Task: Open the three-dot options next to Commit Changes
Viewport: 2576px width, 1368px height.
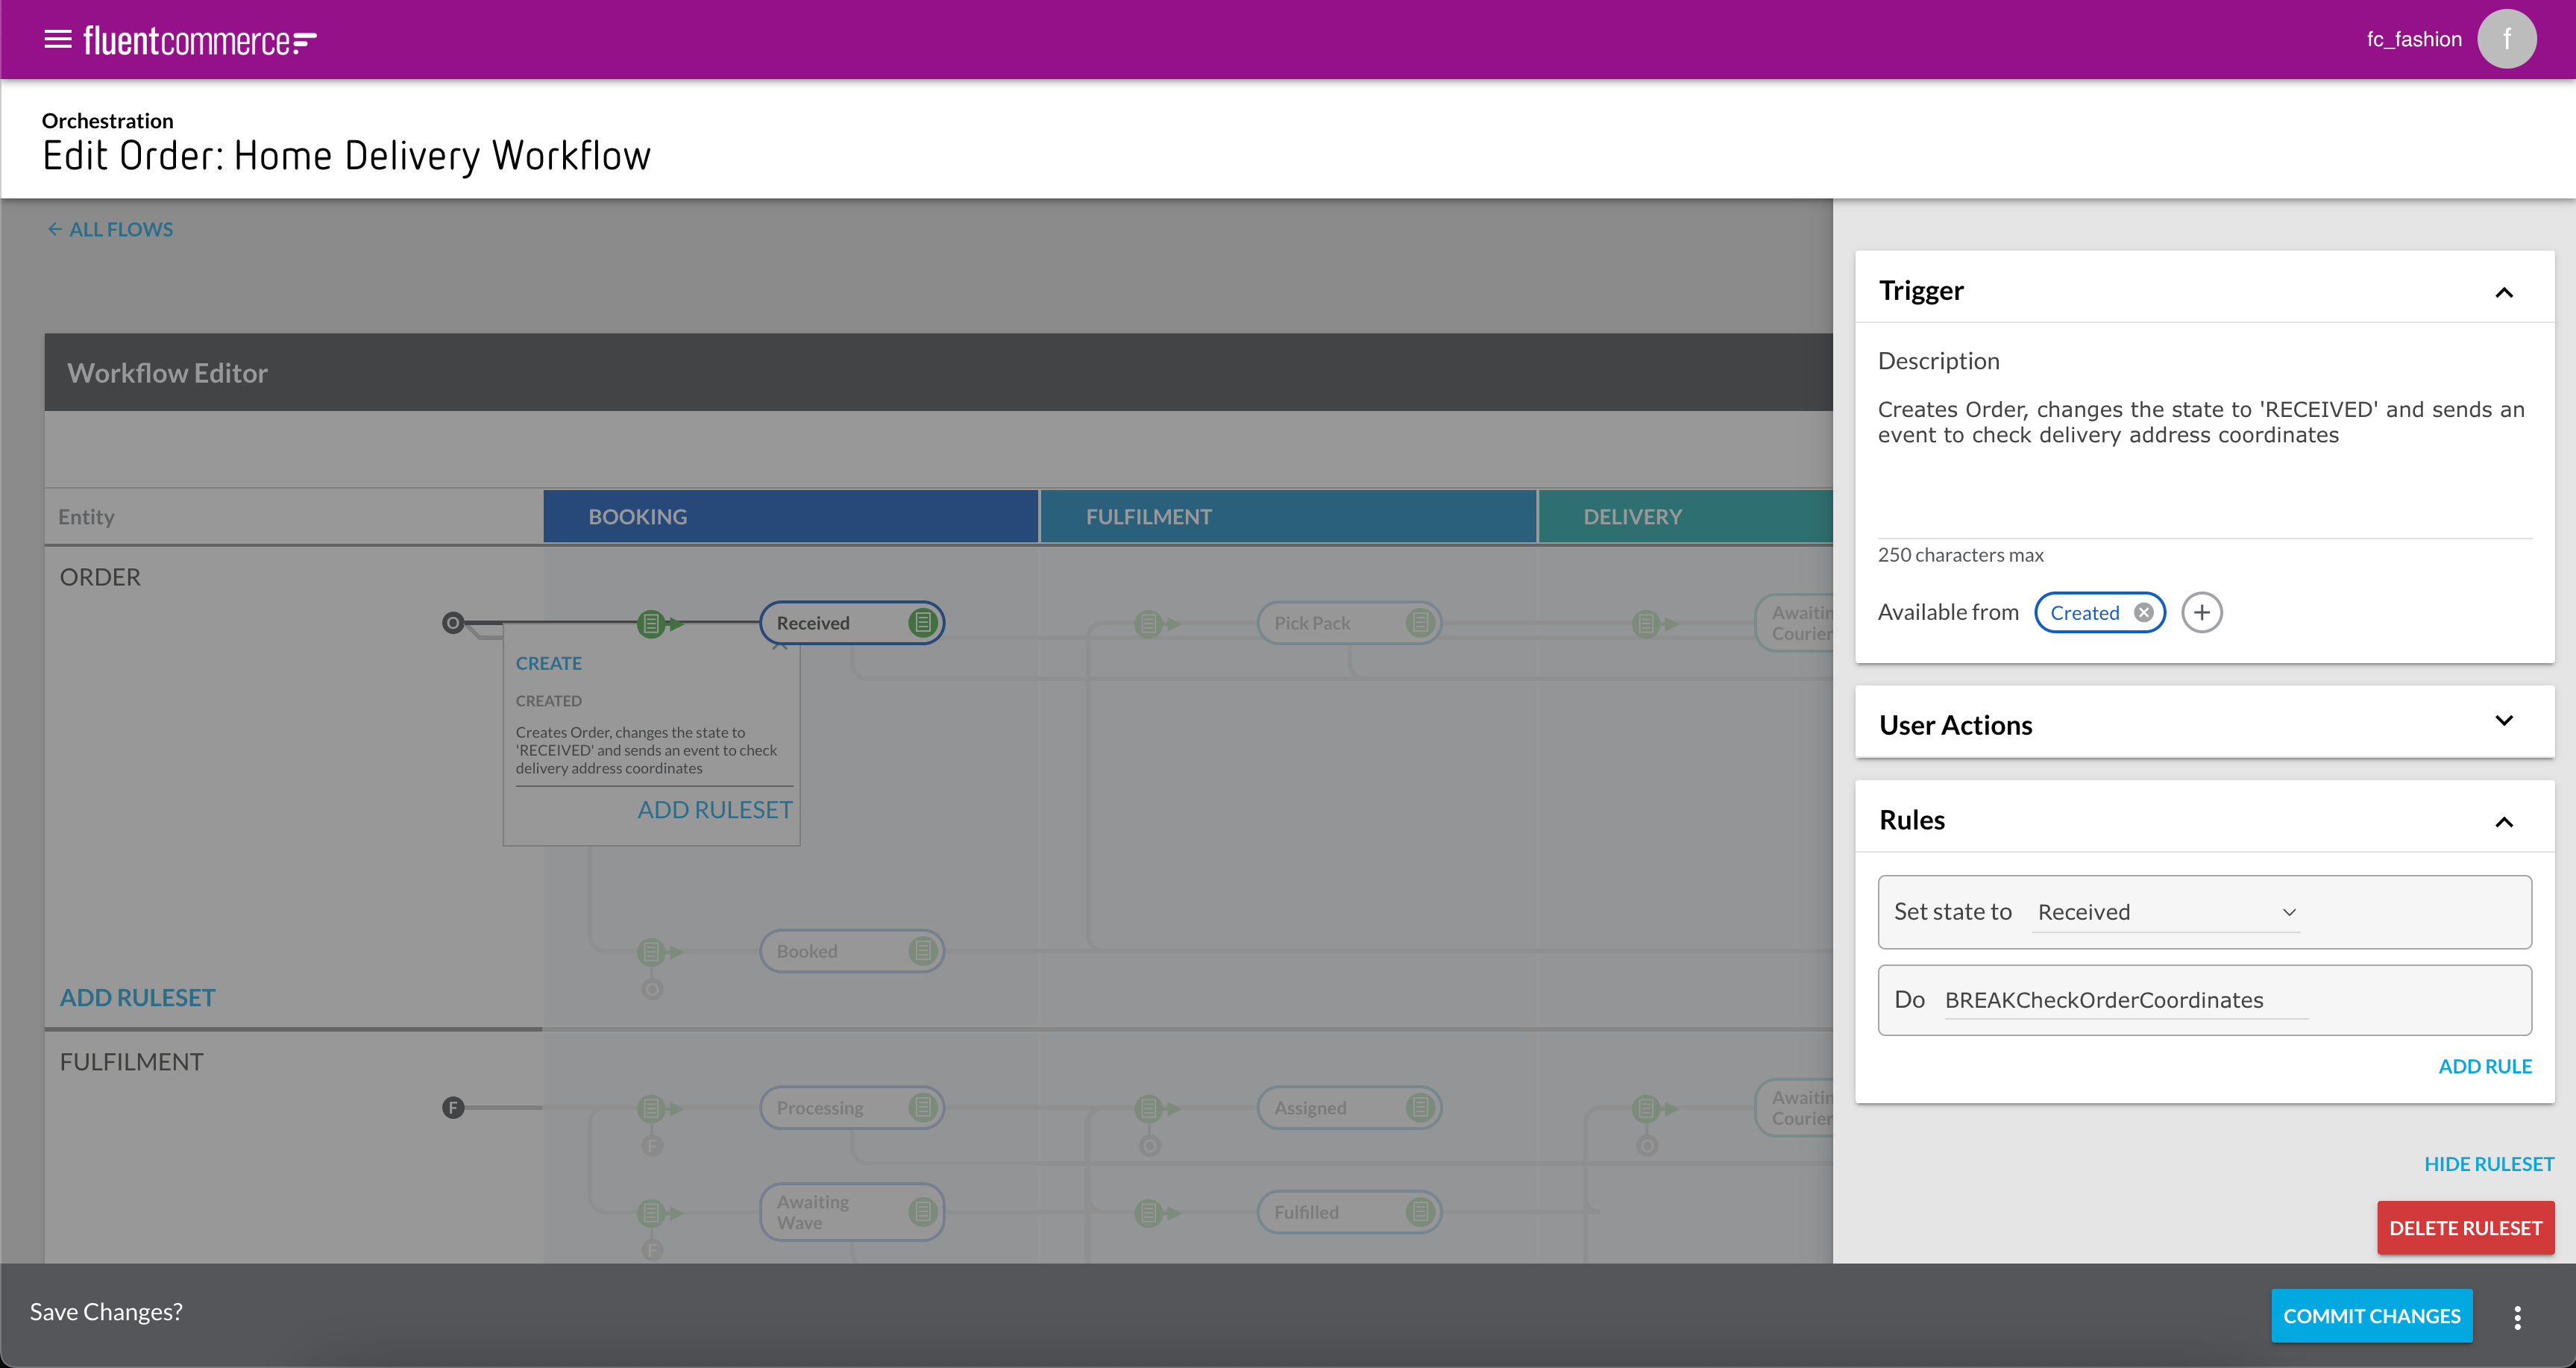Action: point(2517,1317)
